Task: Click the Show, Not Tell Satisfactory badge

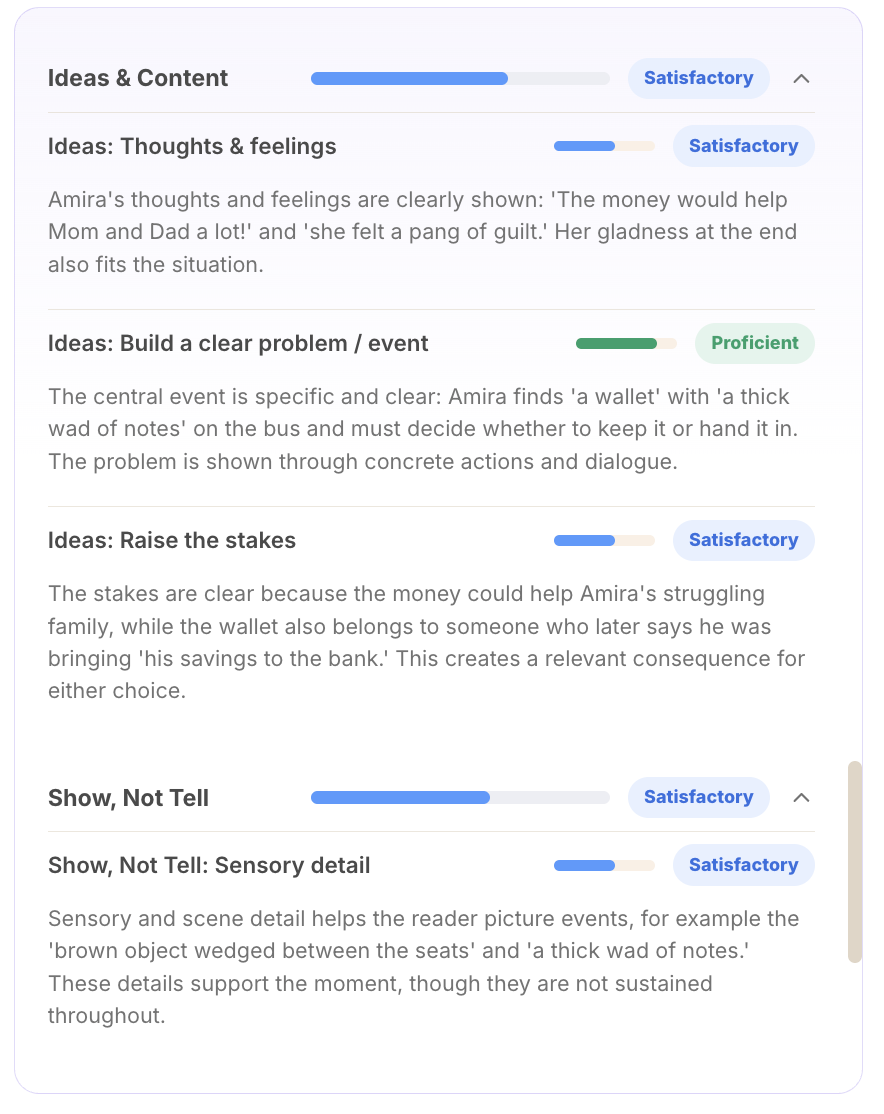Action: 699,797
